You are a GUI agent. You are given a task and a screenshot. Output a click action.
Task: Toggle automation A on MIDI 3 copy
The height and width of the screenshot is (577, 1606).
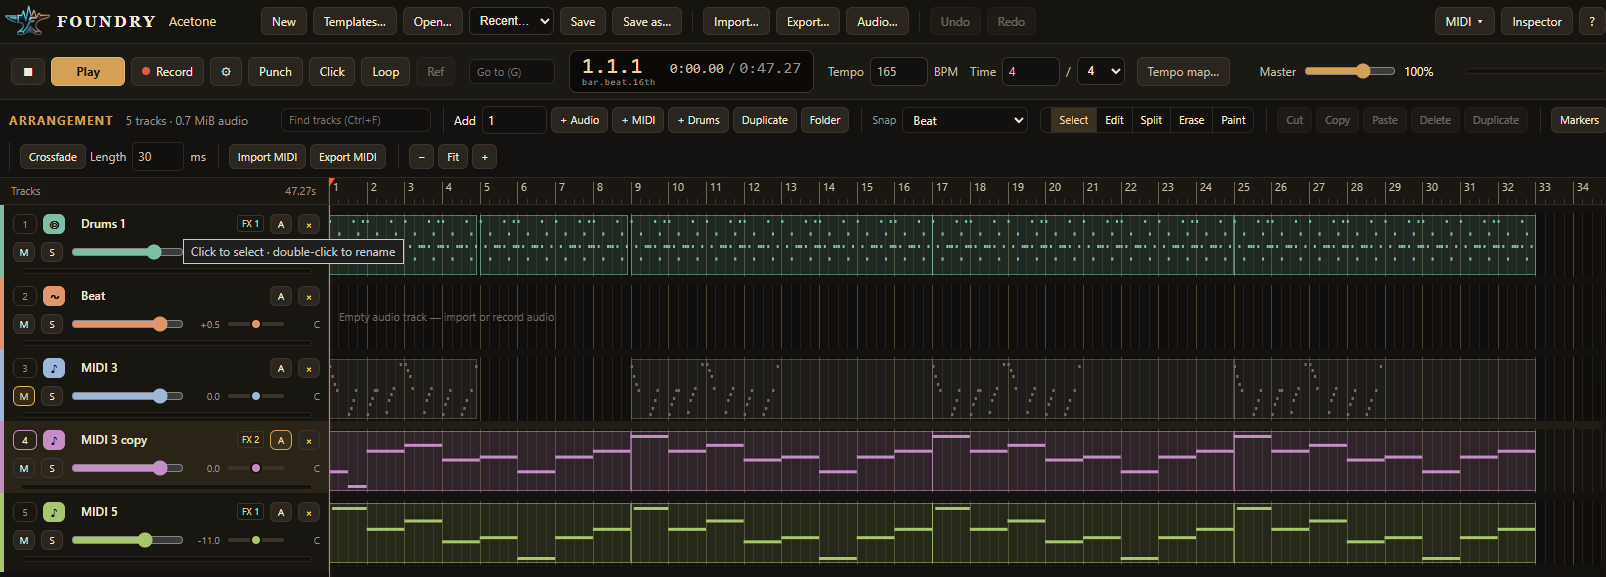tap(281, 440)
